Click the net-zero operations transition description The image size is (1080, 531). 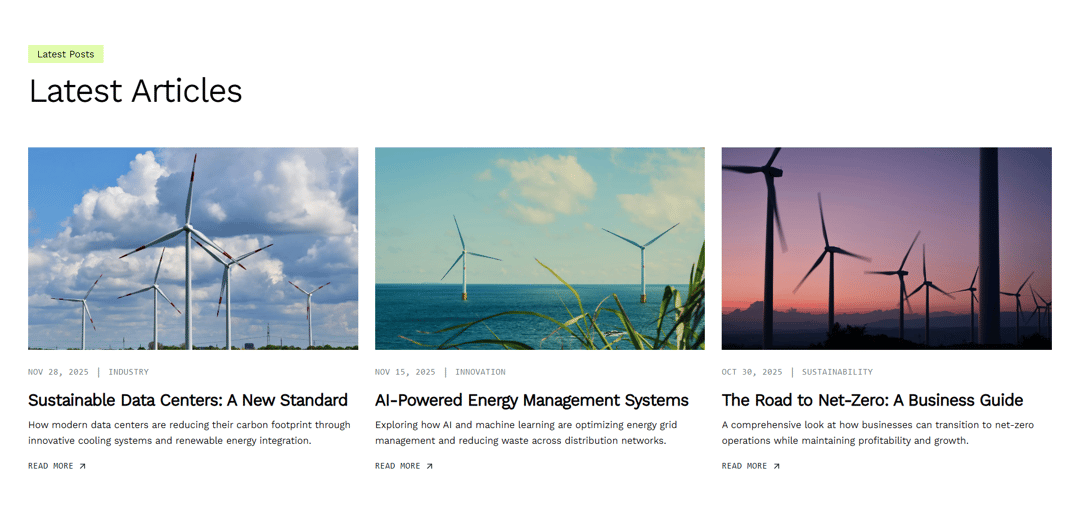878,433
